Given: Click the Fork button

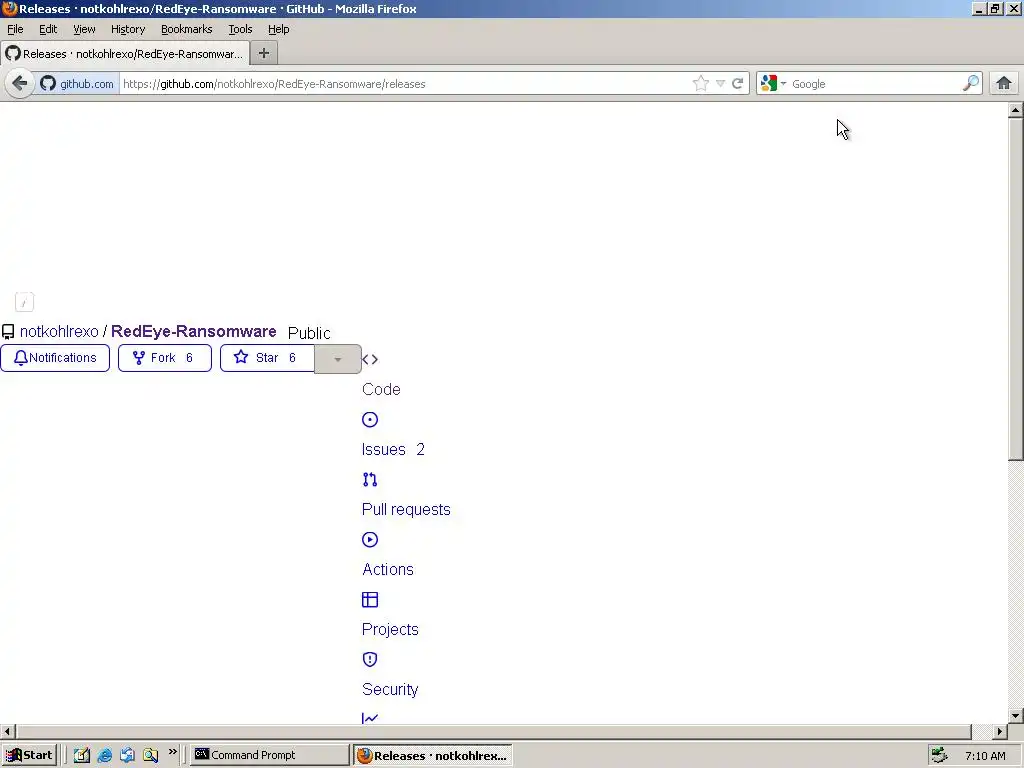Looking at the screenshot, I should [x=165, y=358].
